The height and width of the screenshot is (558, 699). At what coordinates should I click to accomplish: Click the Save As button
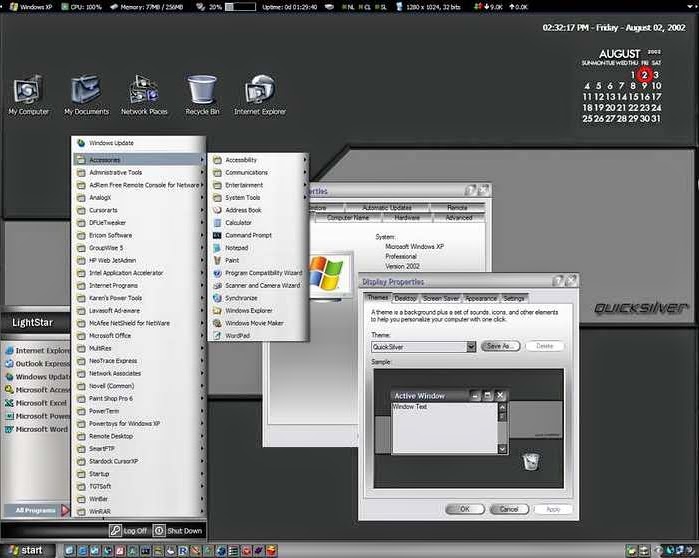pos(500,346)
